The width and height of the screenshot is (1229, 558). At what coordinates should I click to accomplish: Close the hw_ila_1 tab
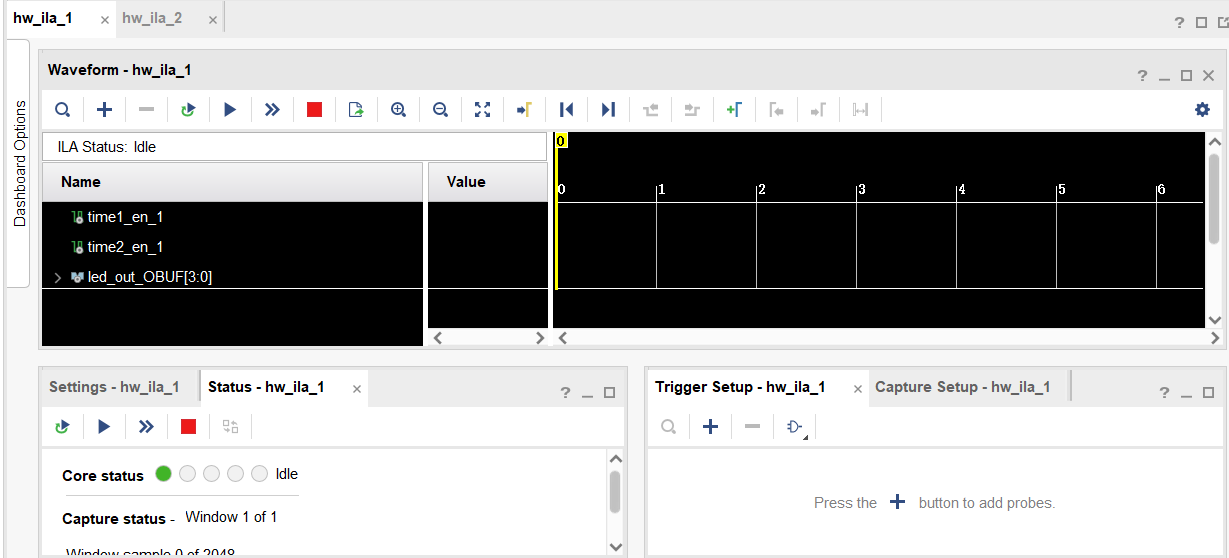105,20
